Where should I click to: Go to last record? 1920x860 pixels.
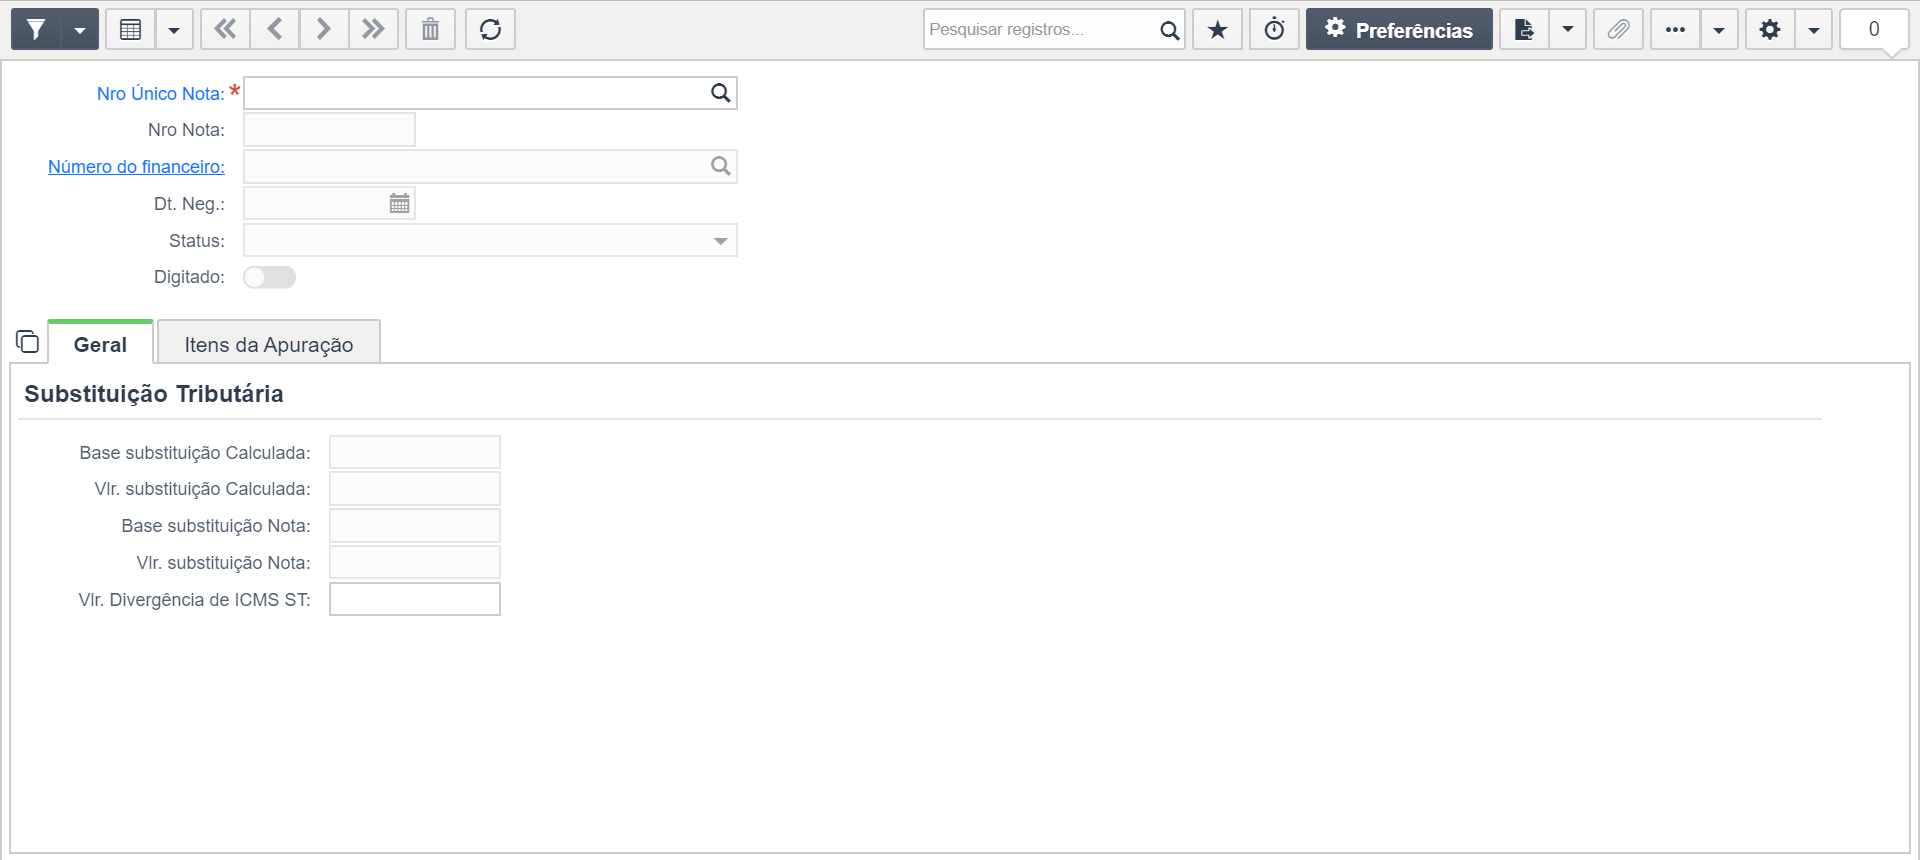(373, 29)
